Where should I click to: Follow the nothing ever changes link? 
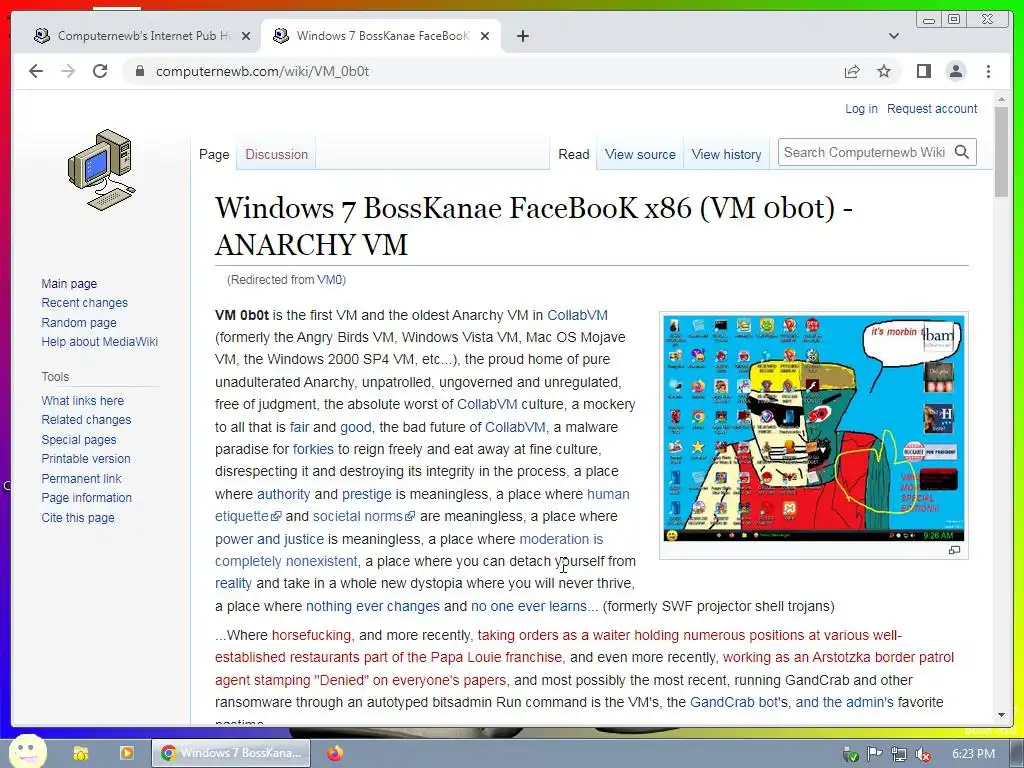373,606
